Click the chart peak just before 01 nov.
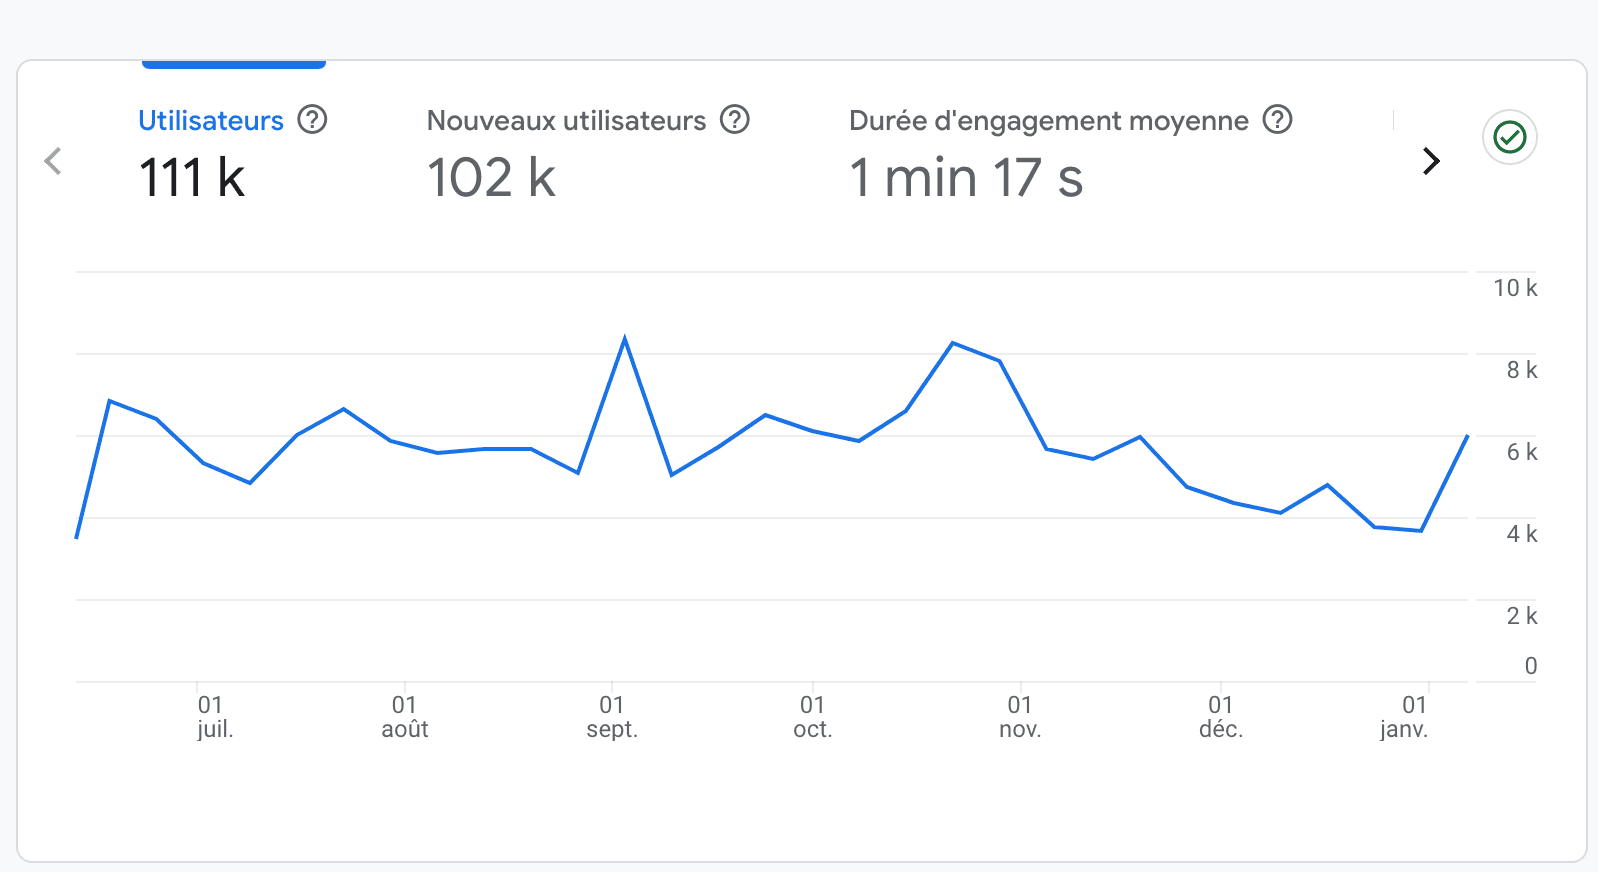 click(953, 343)
